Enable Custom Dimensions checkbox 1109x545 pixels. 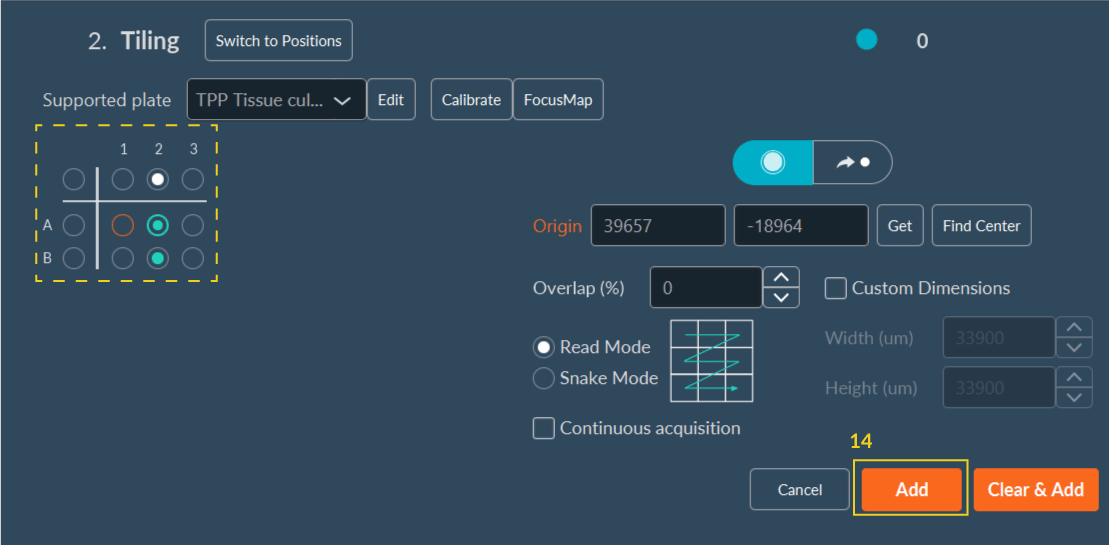click(x=835, y=288)
